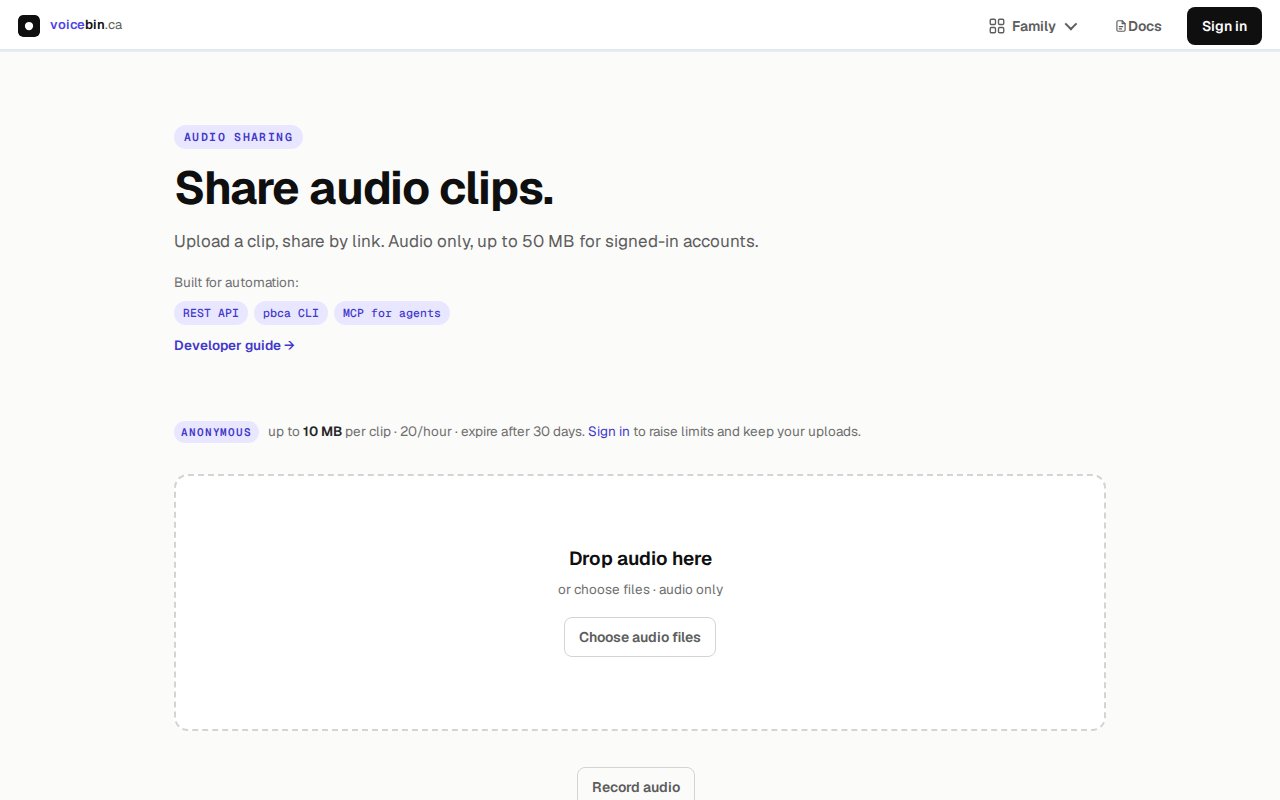This screenshot has height=800, width=1280.
Task: Click the Record audio button
Action: click(636, 785)
